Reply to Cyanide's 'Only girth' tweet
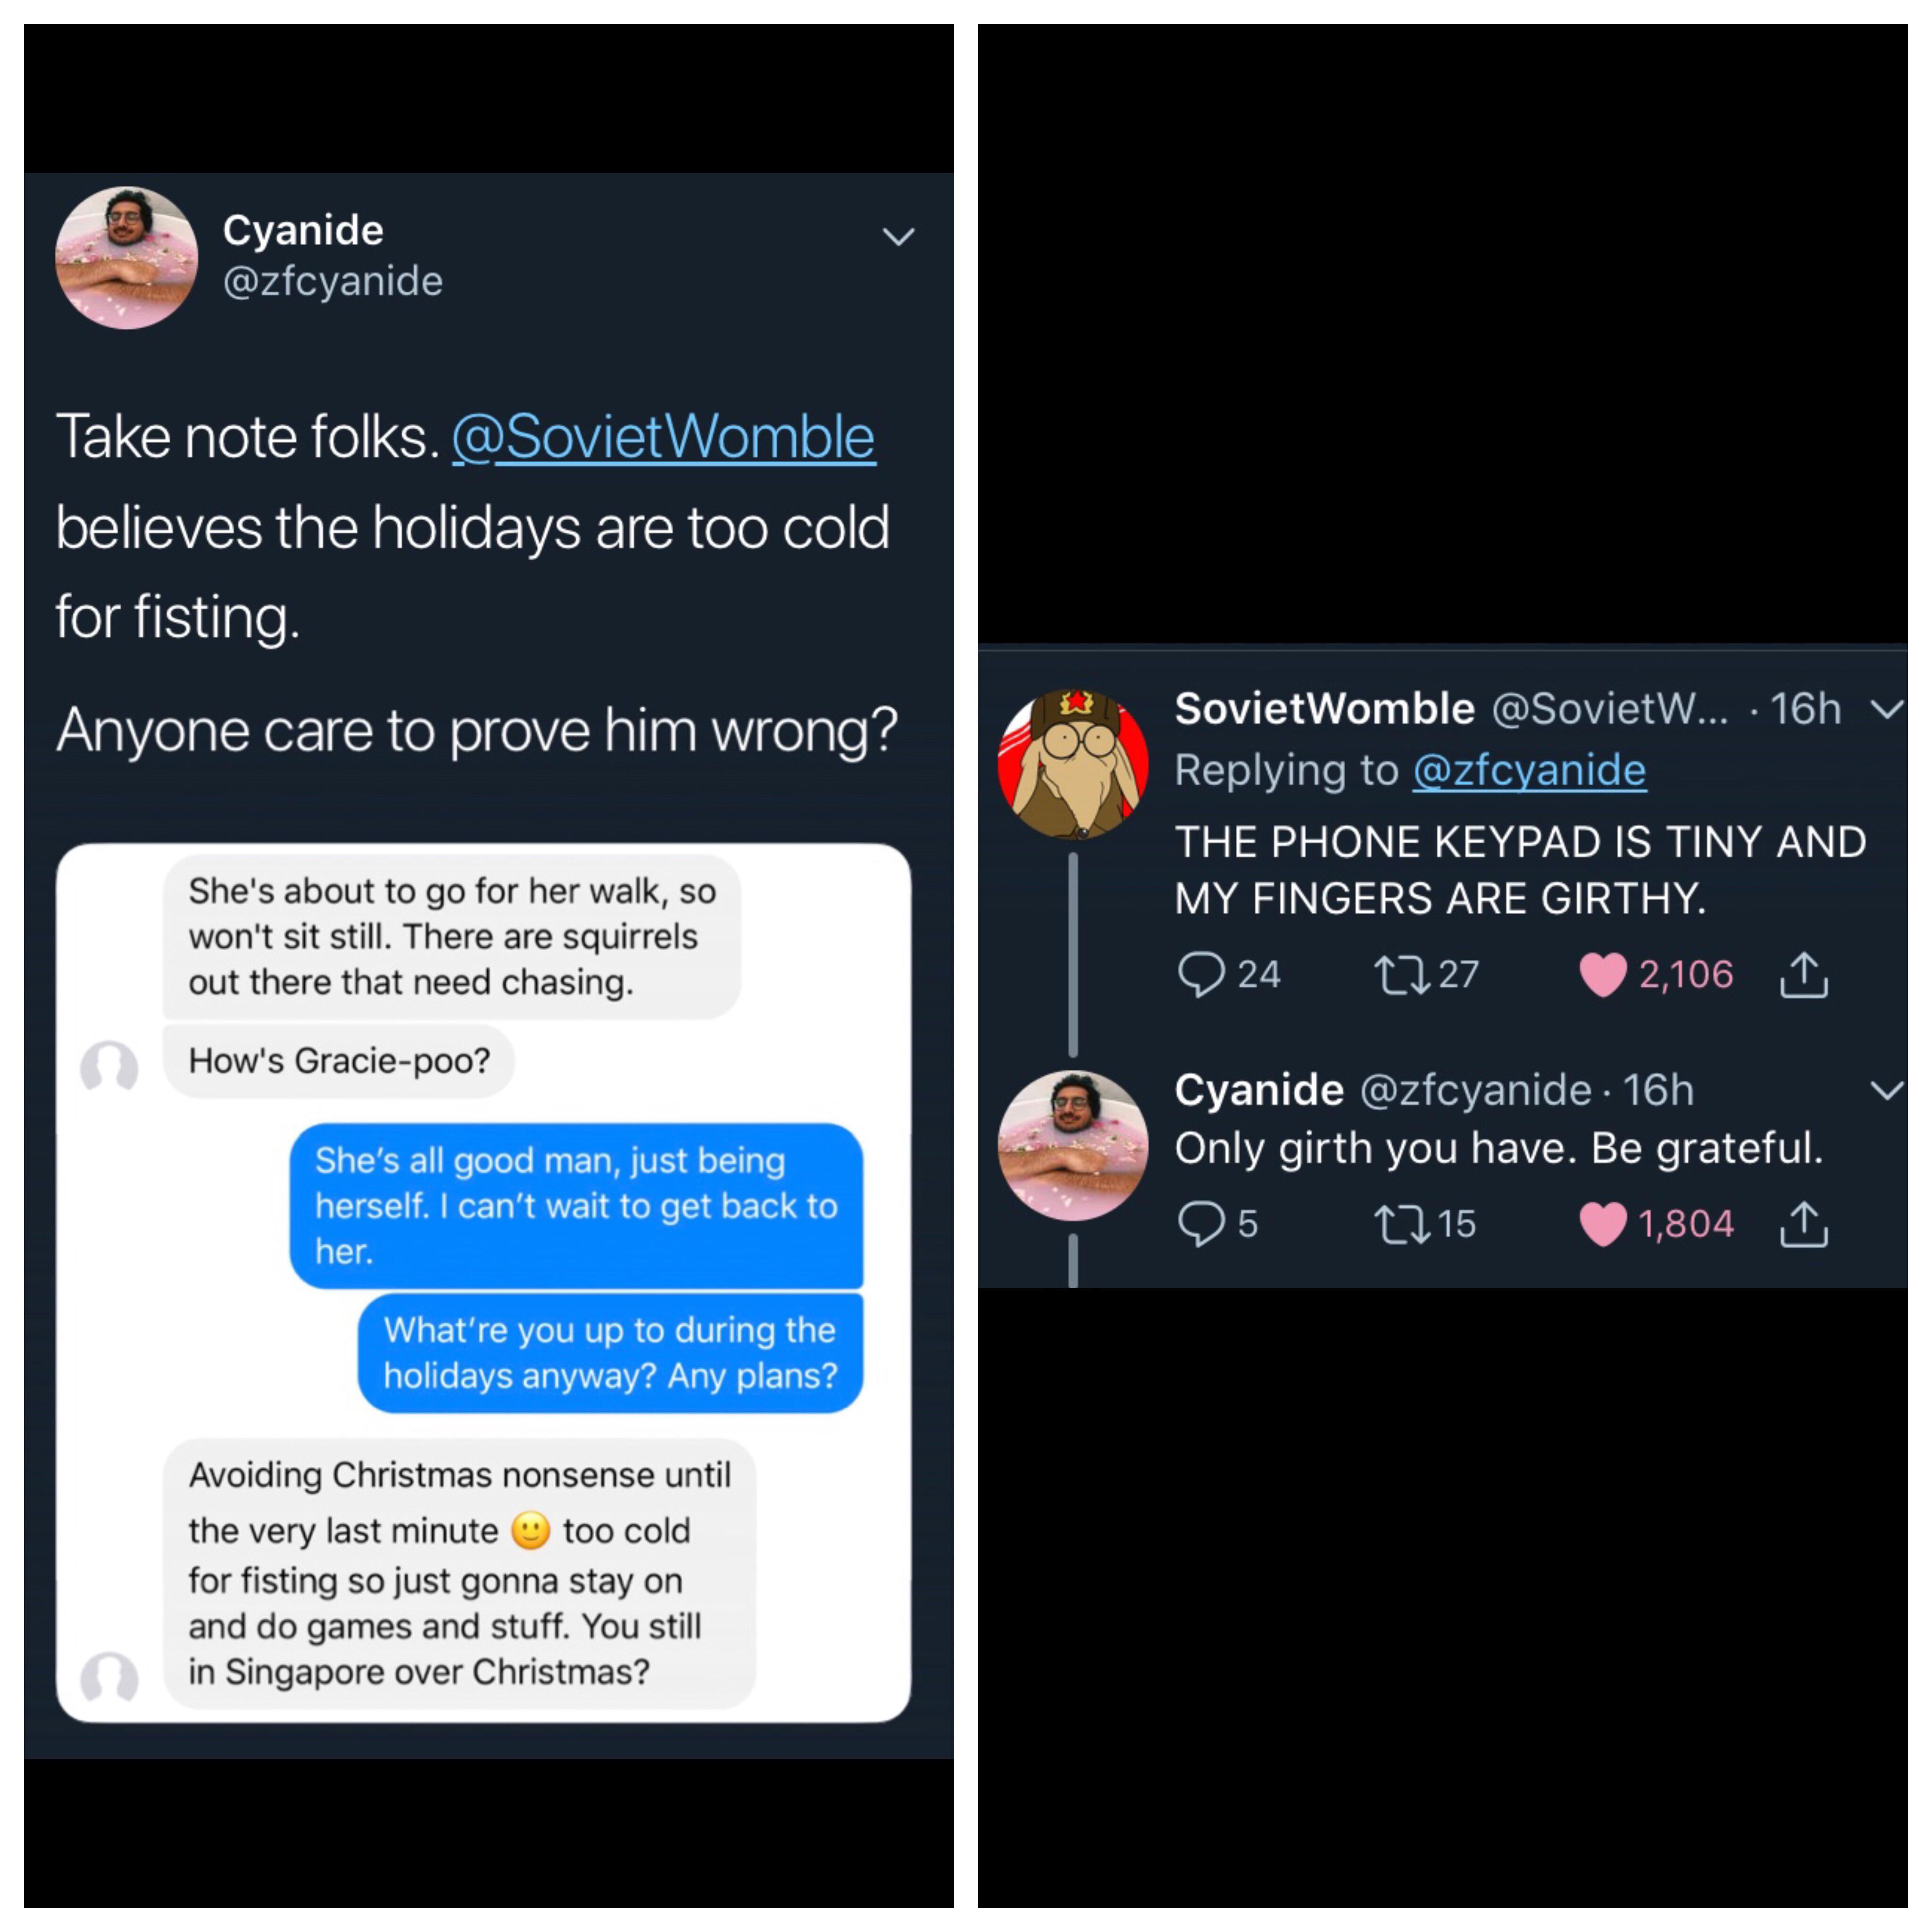 point(1201,1223)
